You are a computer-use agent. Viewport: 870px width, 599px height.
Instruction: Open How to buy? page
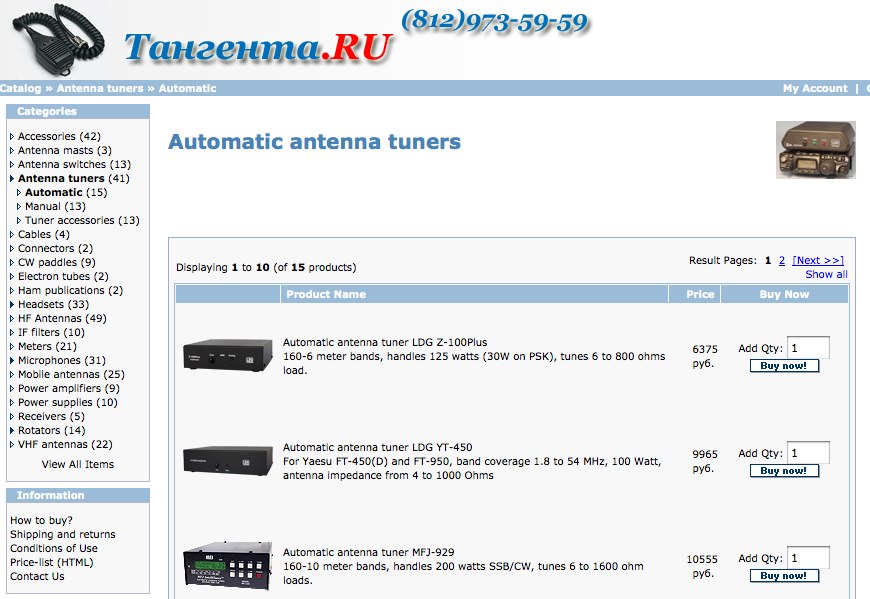41,520
